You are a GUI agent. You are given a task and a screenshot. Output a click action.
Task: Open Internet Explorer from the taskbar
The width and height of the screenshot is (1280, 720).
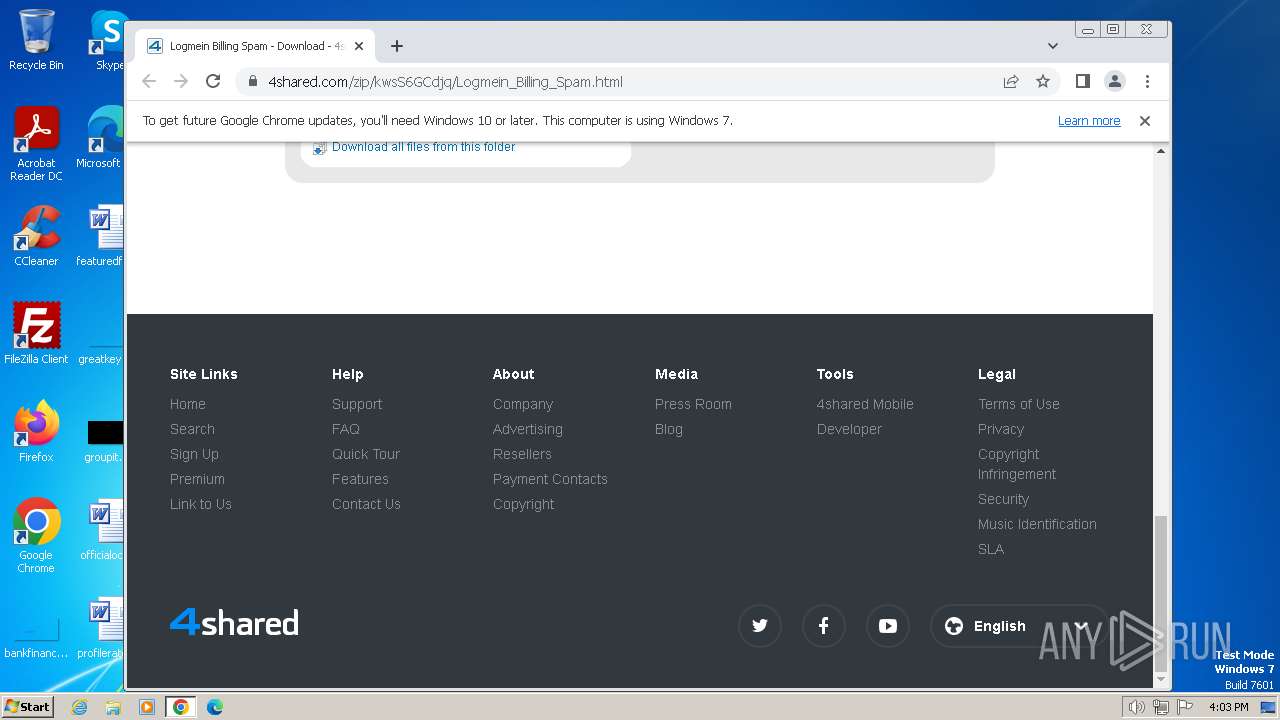pos(79,707)
